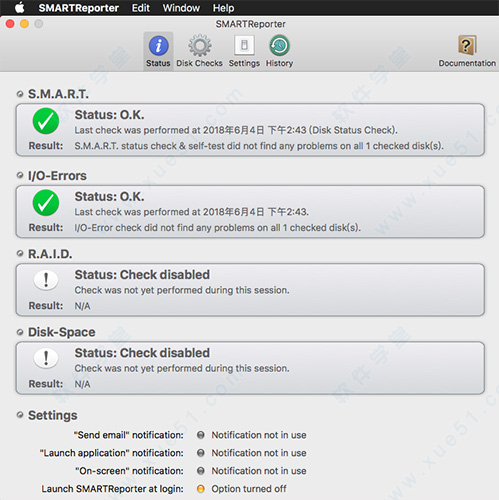Click the Apple menu logo
Viewport: 499px width, 500px height.
20,7
